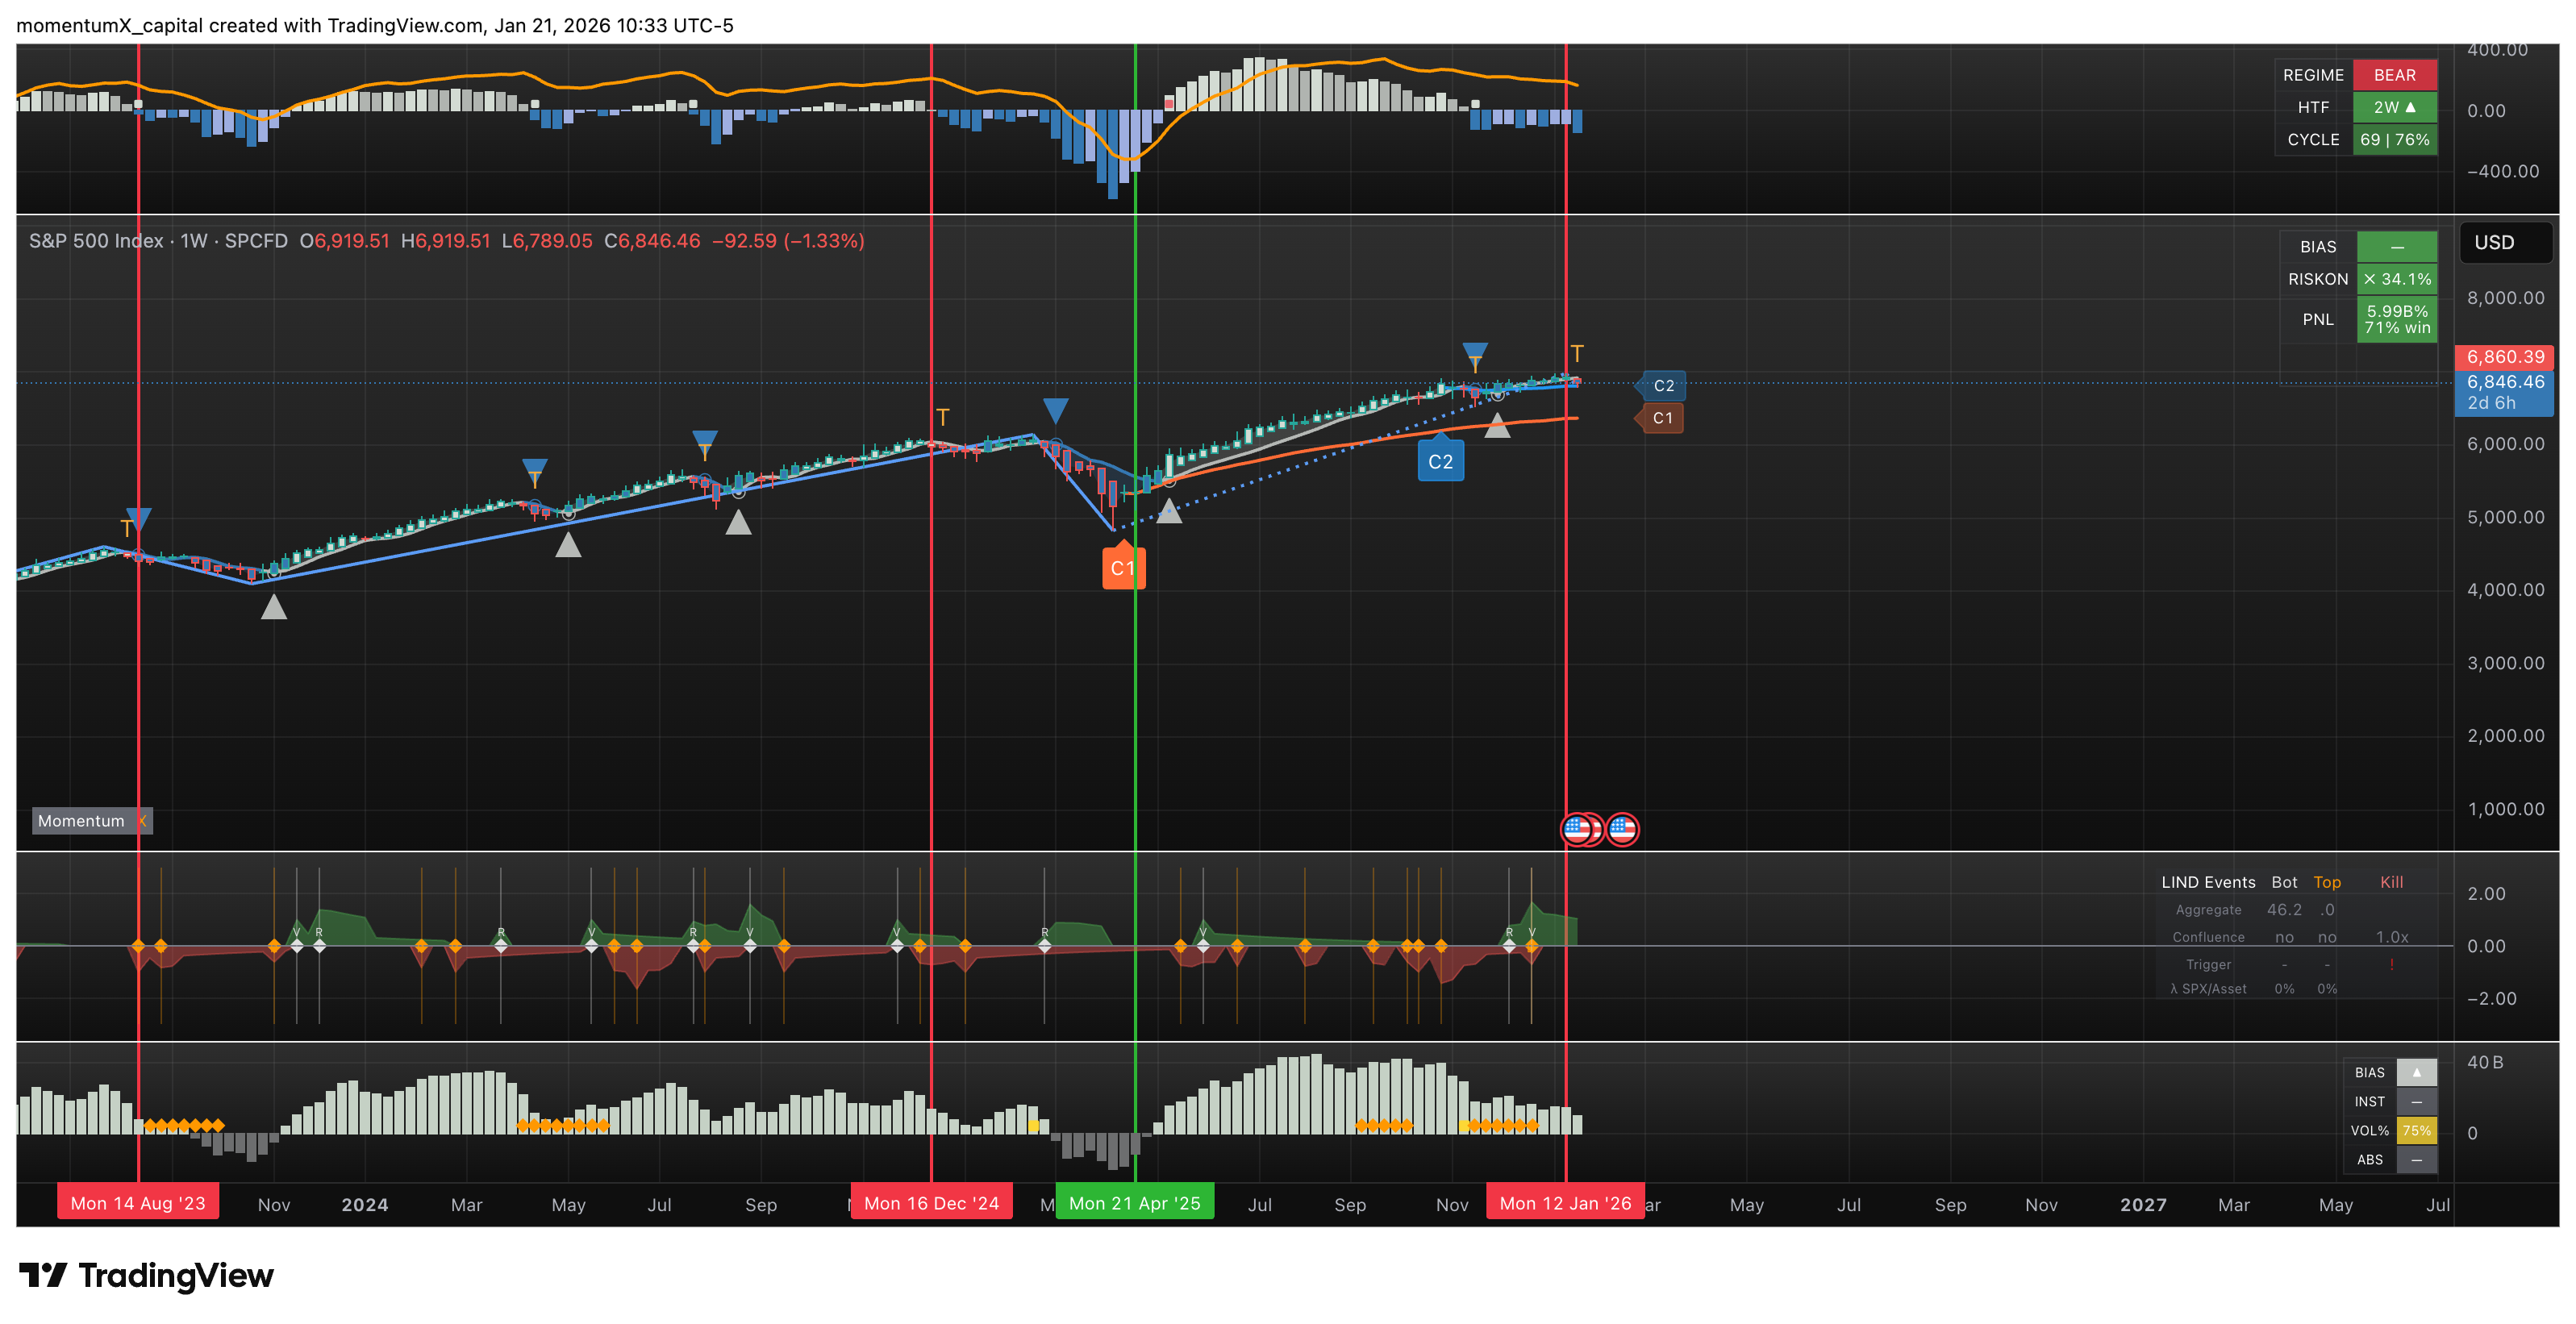Image resolution: width=2576 pixels, height=1324 pixels.
Task: Click the red 6,860.39 price label
Action: (2504, 357)
